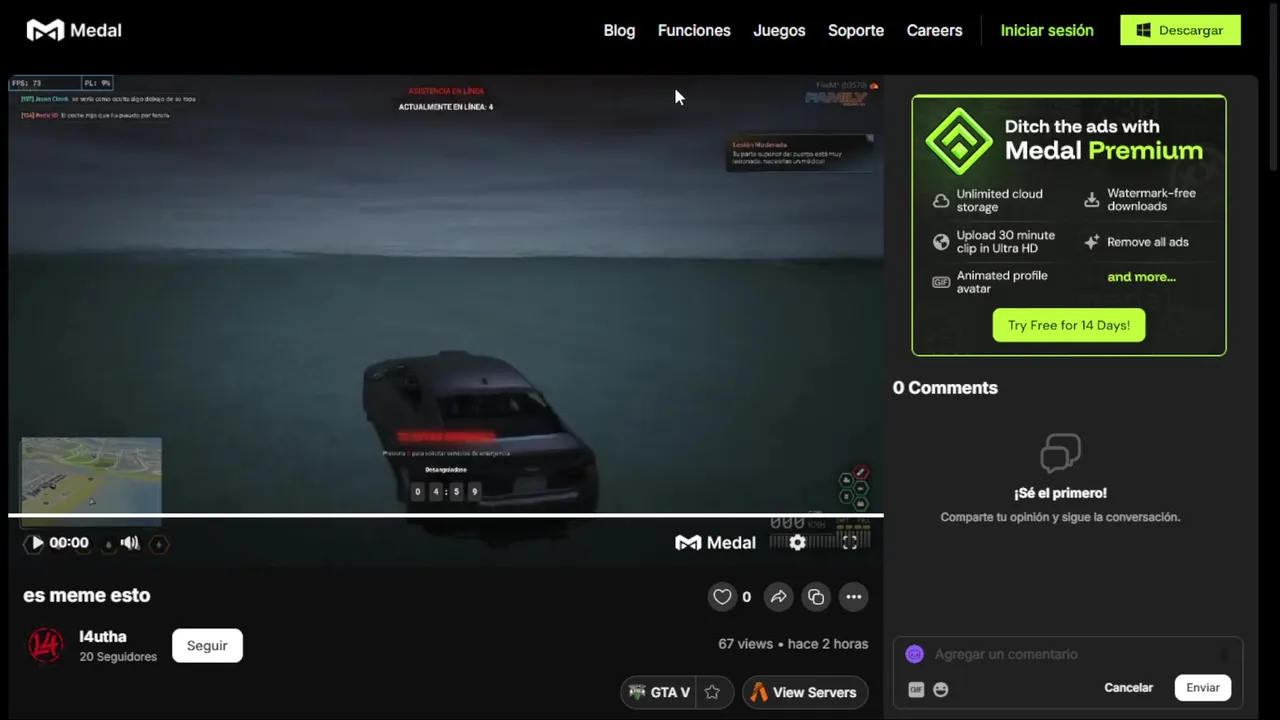Open the Juegos menu item
1280x720 pixels.
[779, 31]
